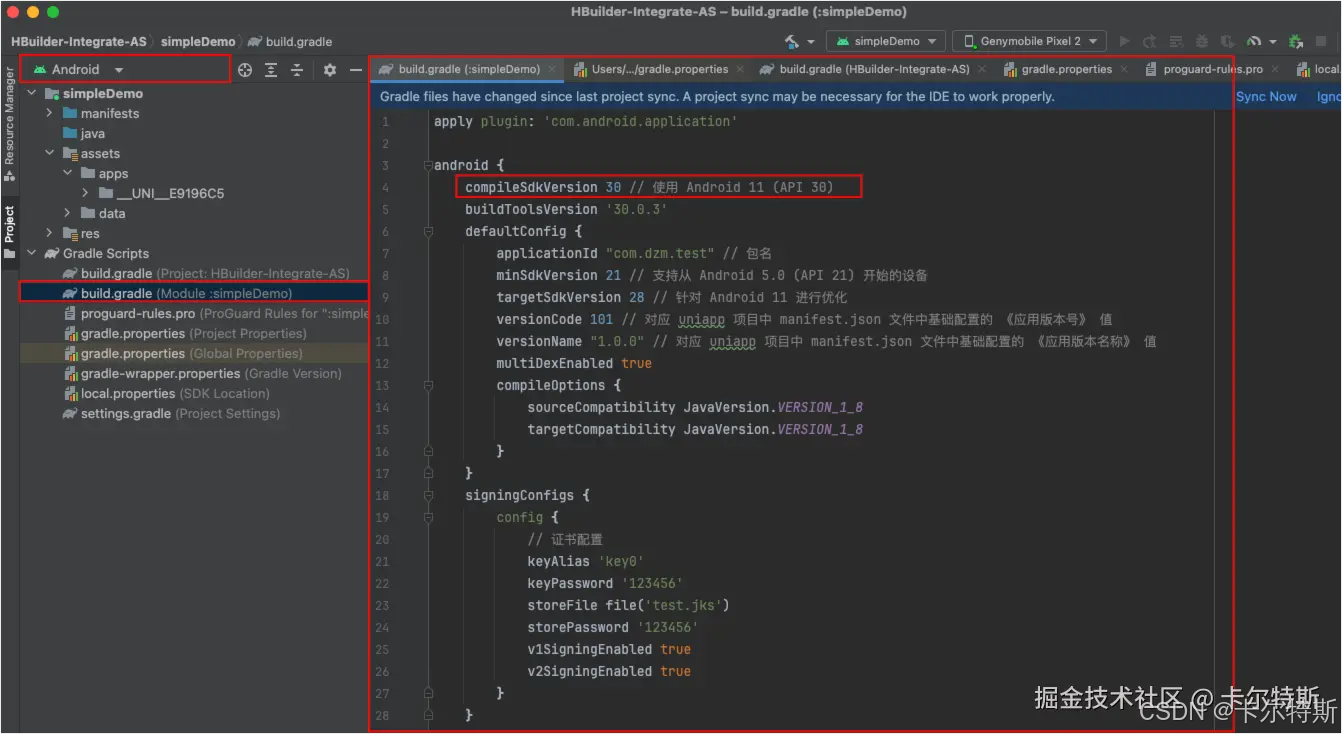Click the Make Project hammer icon

(792, 41)
